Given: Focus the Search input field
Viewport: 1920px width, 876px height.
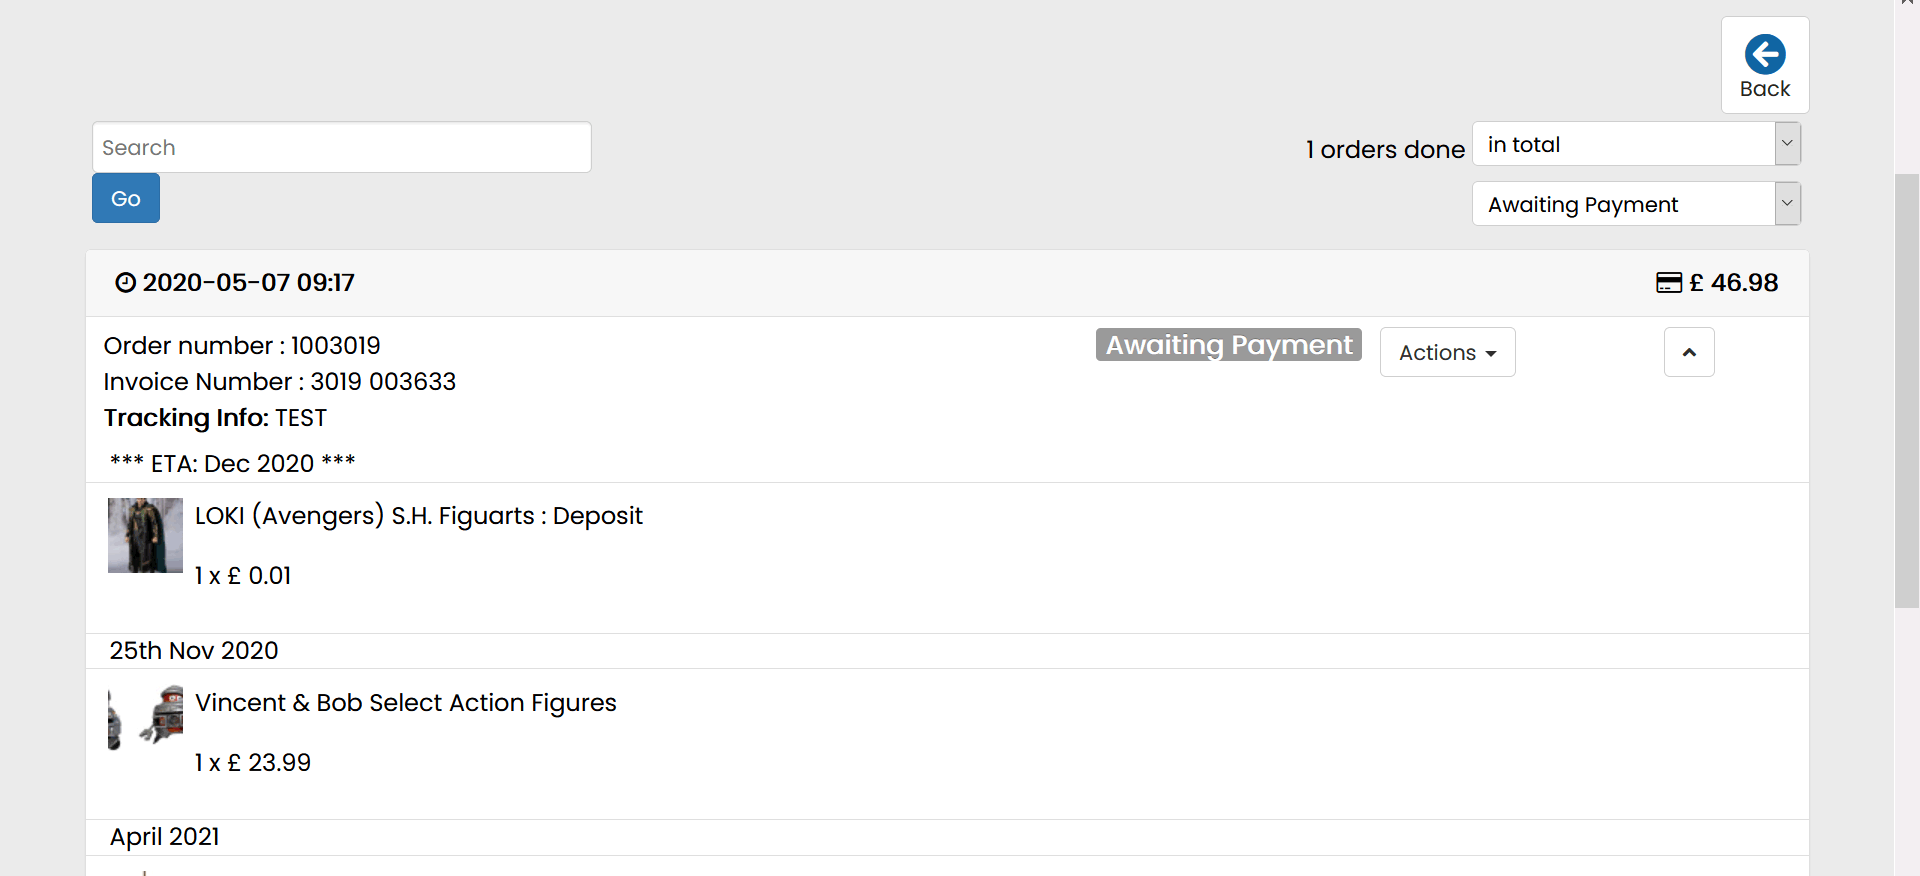Looking at the screenshot, I should (341, 147).
